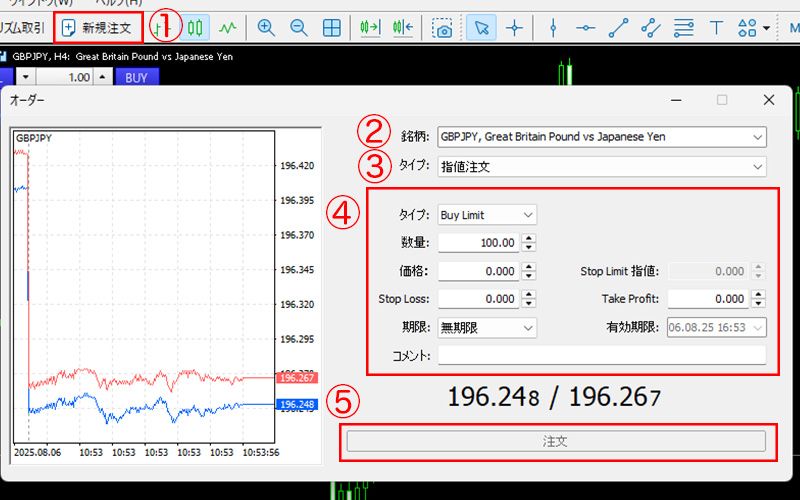Increase Take Profit with the up arrow
Screen dimensions: 800x500
click(759, 294)
